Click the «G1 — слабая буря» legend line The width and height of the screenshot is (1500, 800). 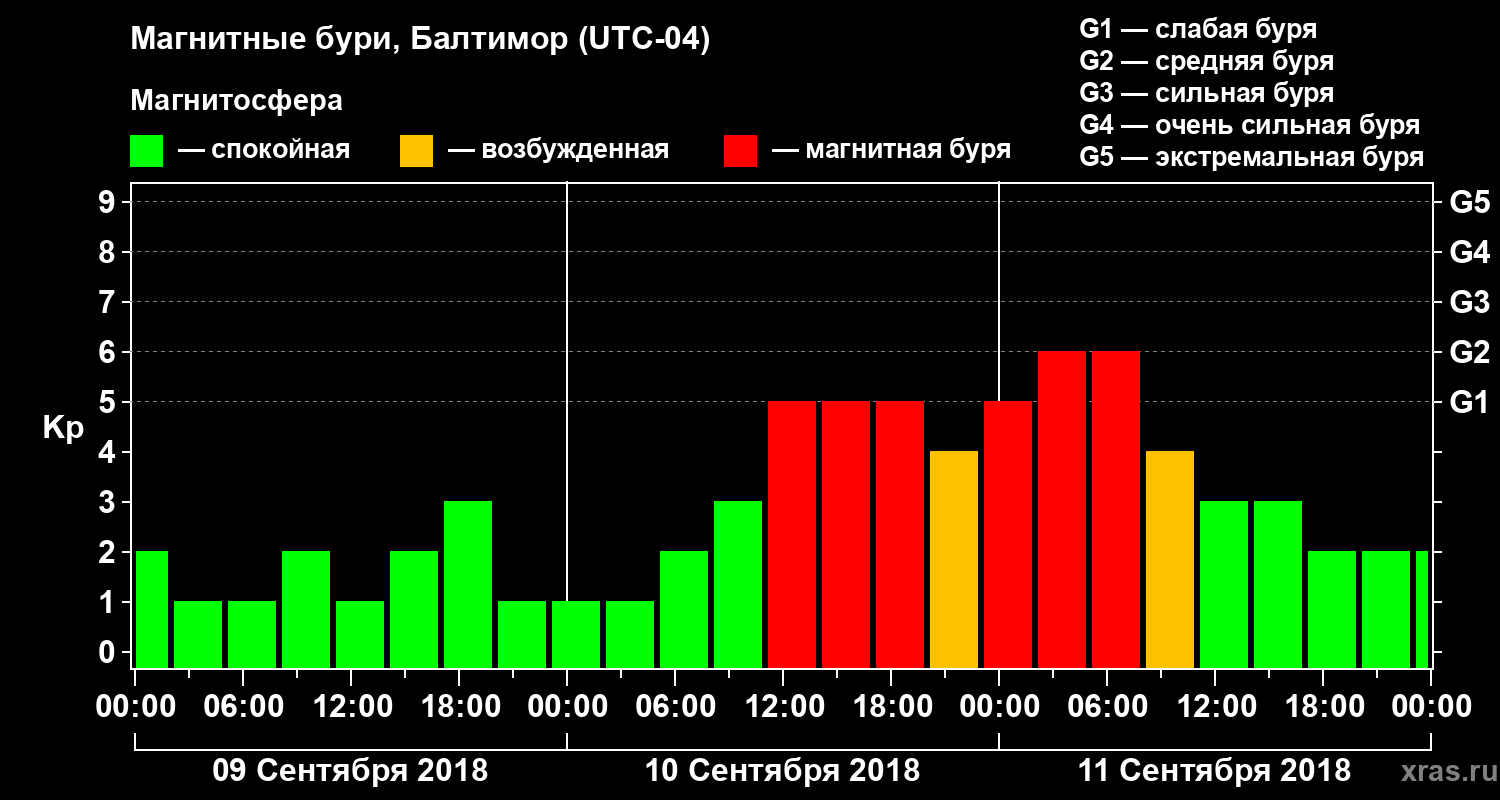(x=1198, y=29)
